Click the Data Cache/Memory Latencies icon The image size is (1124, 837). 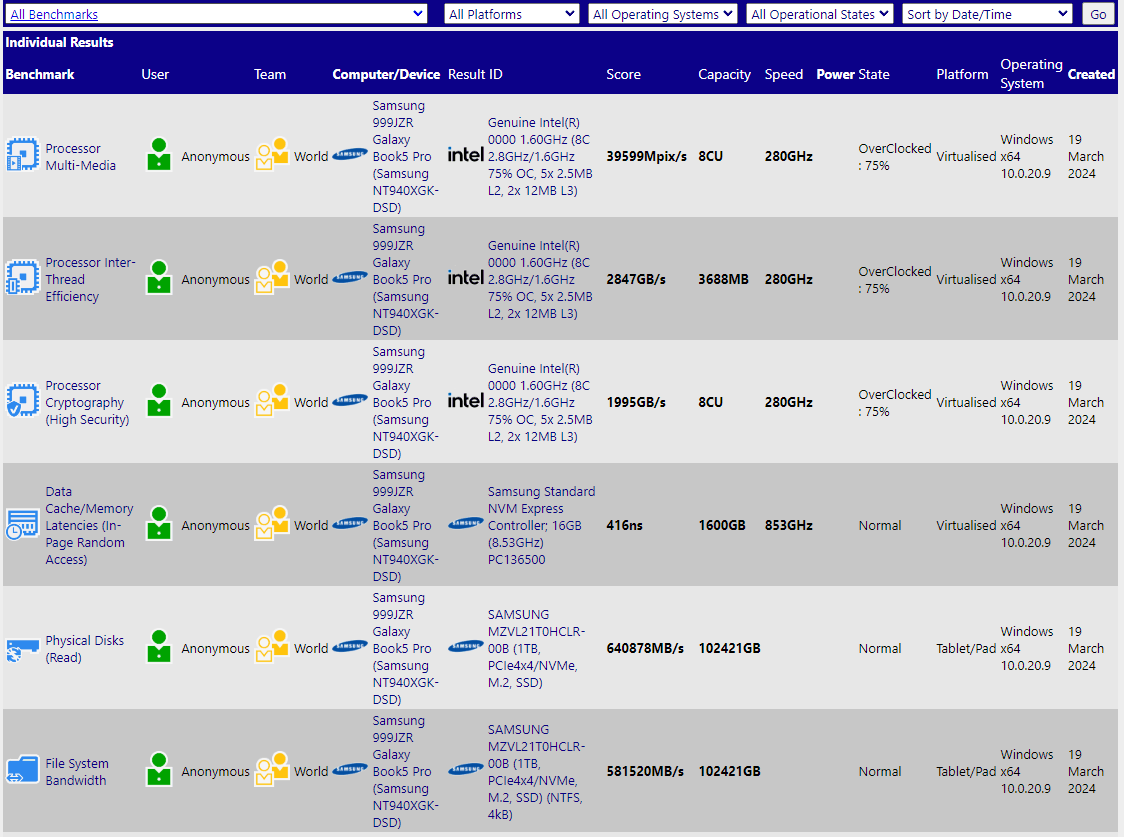click(x=22, y=525)
